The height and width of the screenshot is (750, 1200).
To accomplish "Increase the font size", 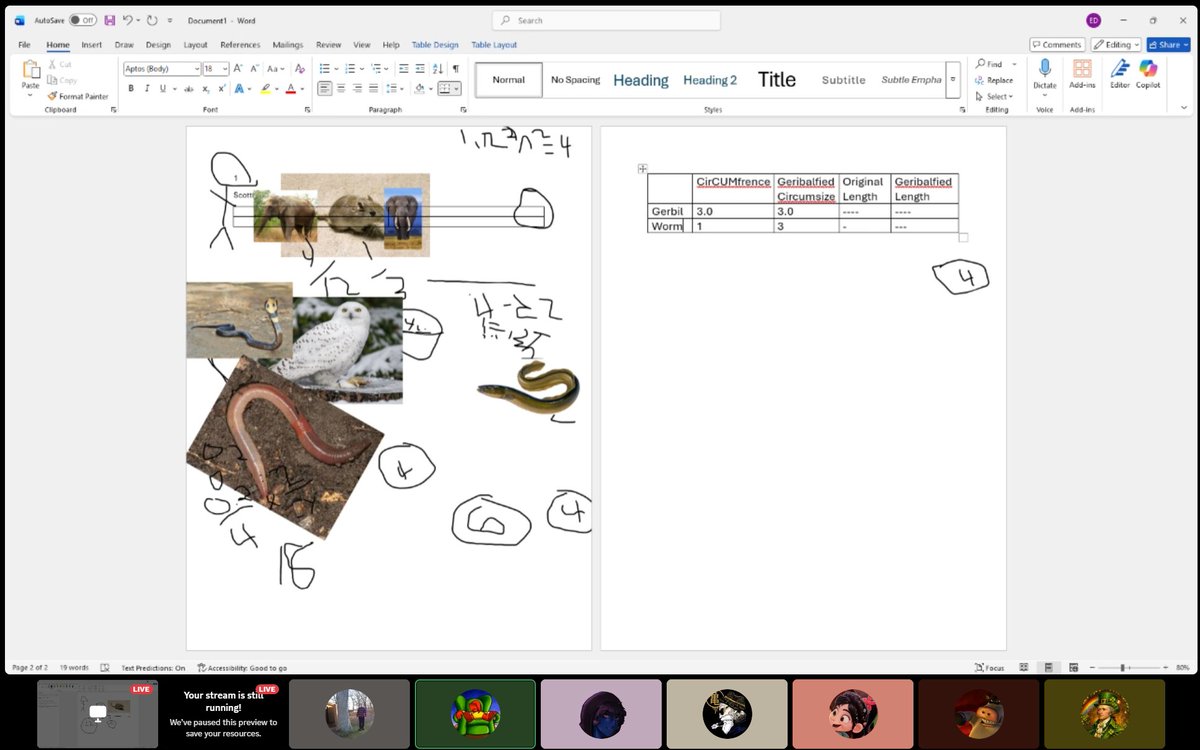I will (x=240, y=69).
